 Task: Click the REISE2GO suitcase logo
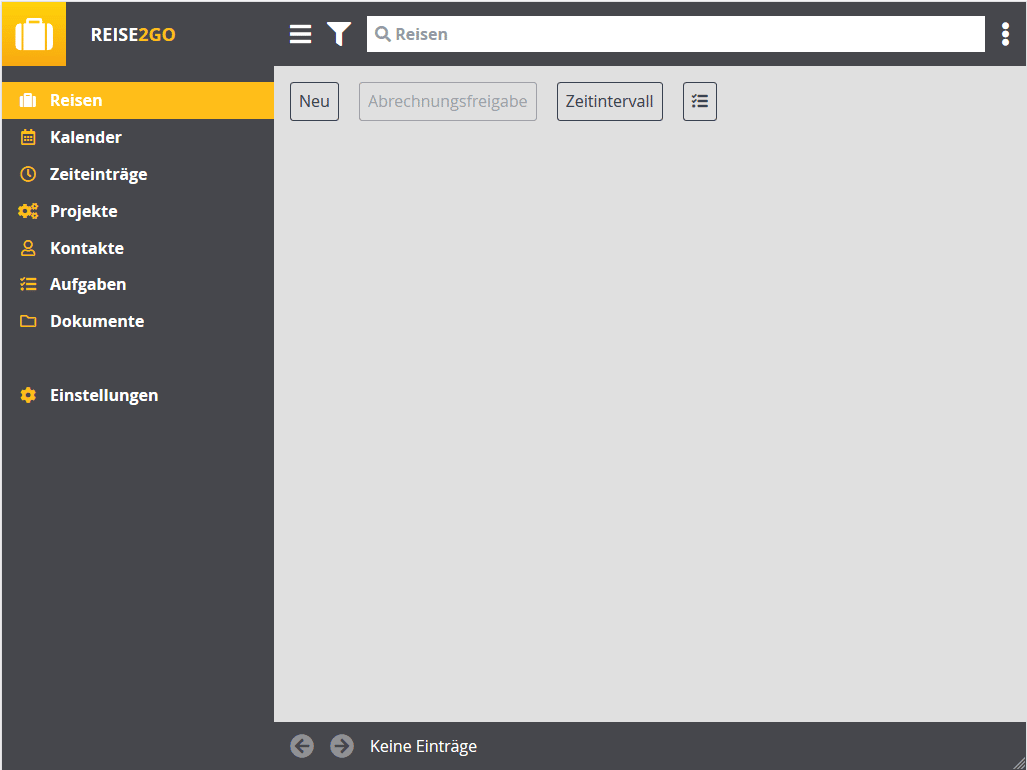34,34
